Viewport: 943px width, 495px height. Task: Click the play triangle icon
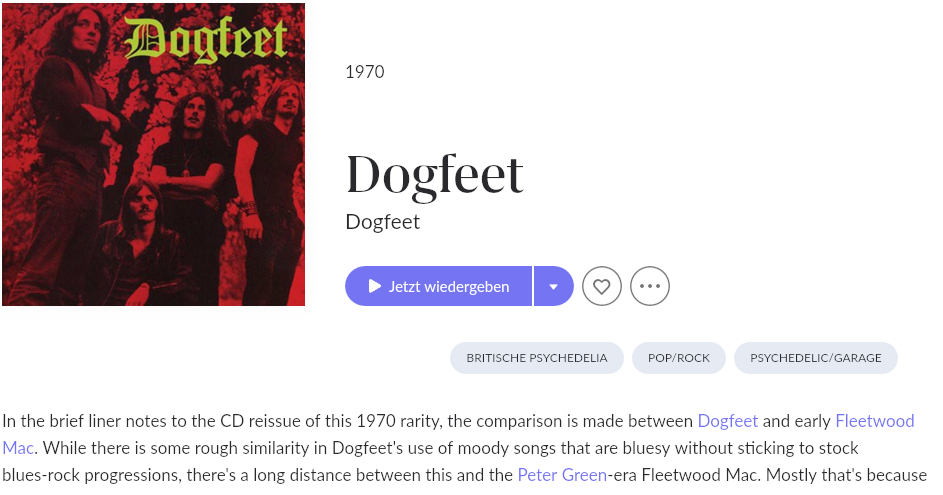click(x=375, y=286)
